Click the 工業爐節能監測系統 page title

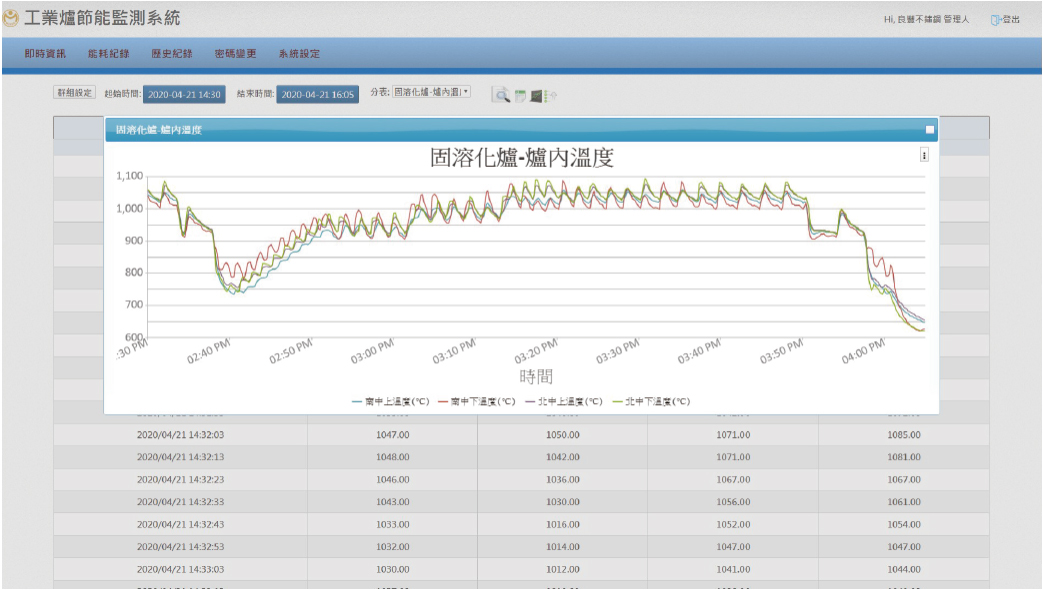[x=102, y=18]
